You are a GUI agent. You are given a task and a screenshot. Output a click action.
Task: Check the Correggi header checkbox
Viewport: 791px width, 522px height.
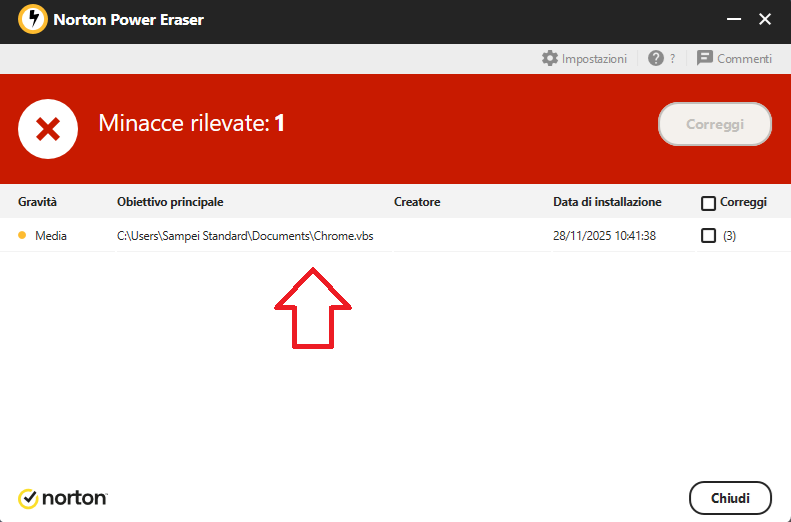point(708,203)
